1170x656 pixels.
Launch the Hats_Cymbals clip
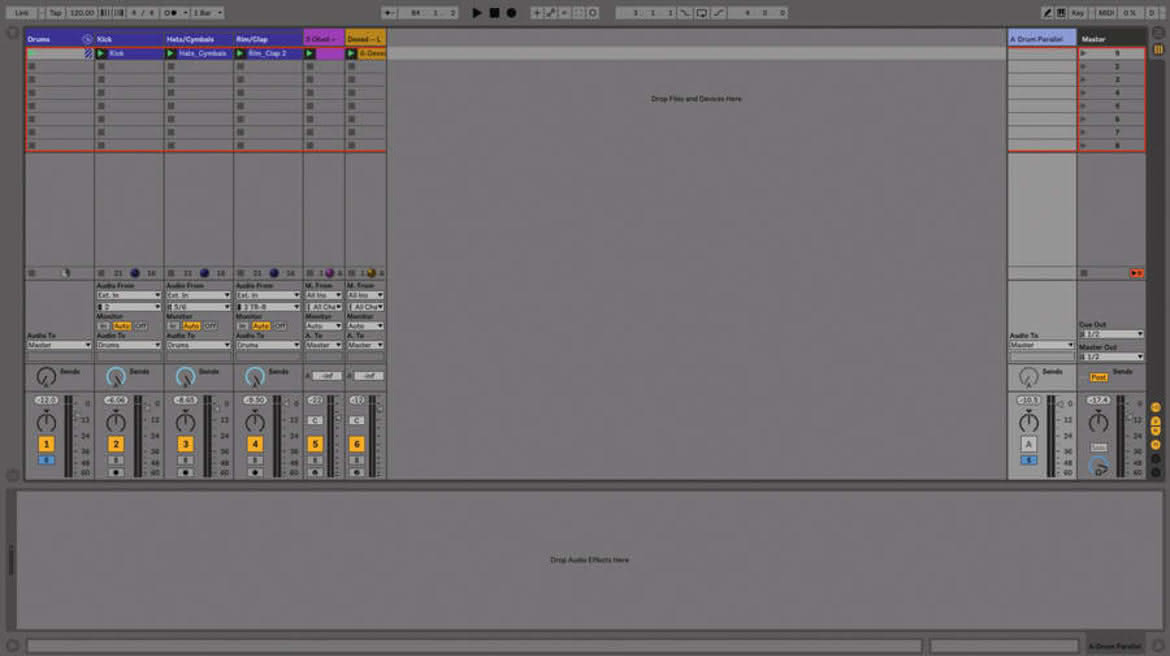[171, 54]
